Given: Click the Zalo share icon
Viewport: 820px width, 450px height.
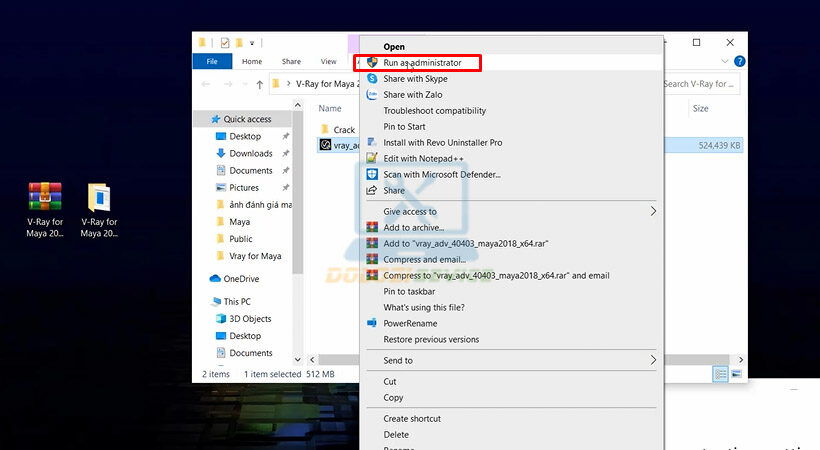Looking at the screenshot, I should 372,94.
